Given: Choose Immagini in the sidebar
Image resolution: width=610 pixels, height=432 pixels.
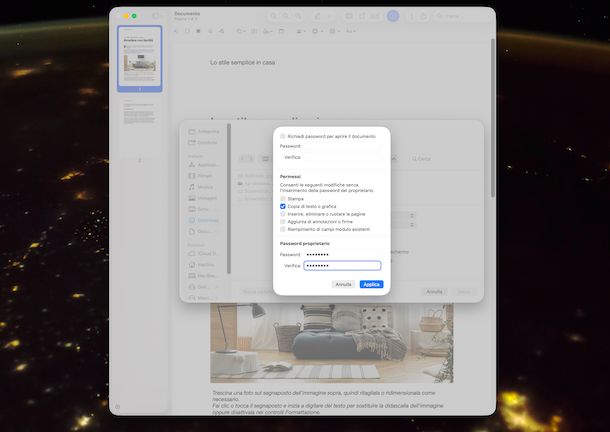Looking at the screenshot, I should (205, 198).
